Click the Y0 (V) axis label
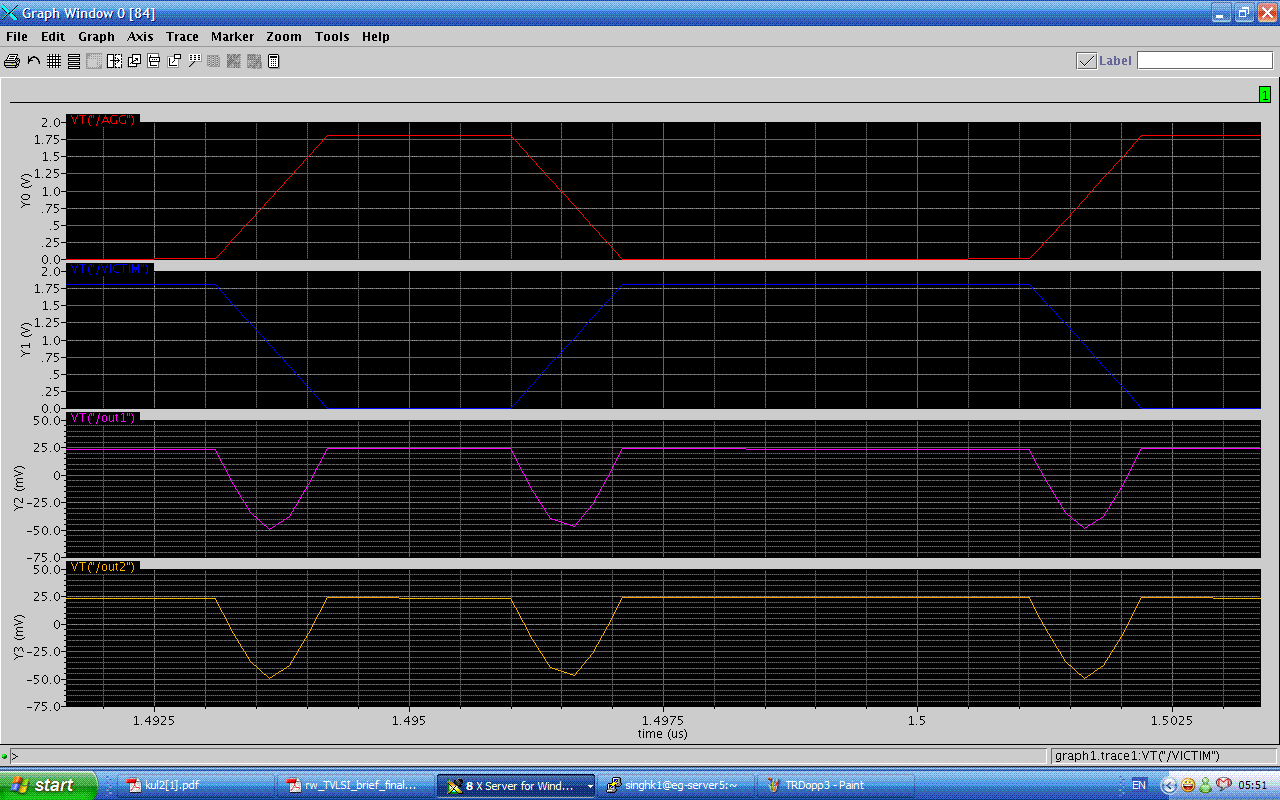The width and height of the screenshot is (1280, 800). 24,191
